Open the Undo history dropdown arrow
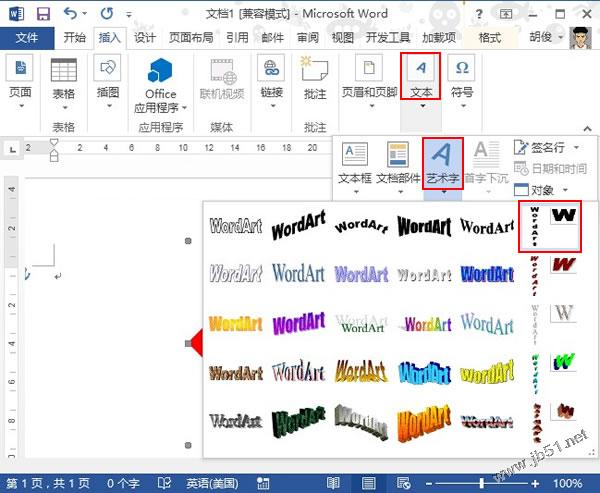Screen dimensions: 600x493 click(x=84, y=14)
